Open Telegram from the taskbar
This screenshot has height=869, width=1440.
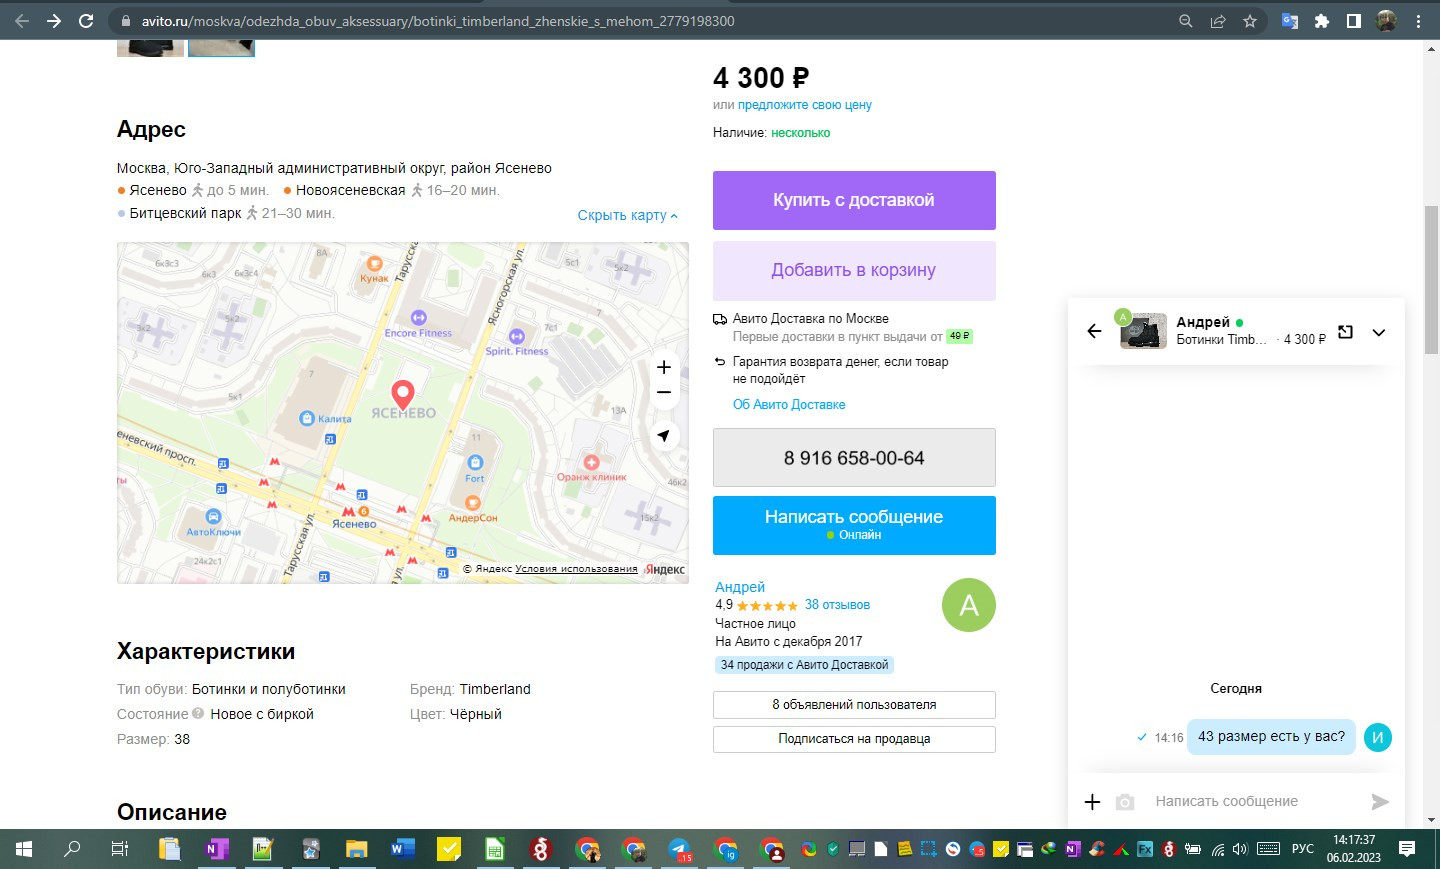pos(680,849)
